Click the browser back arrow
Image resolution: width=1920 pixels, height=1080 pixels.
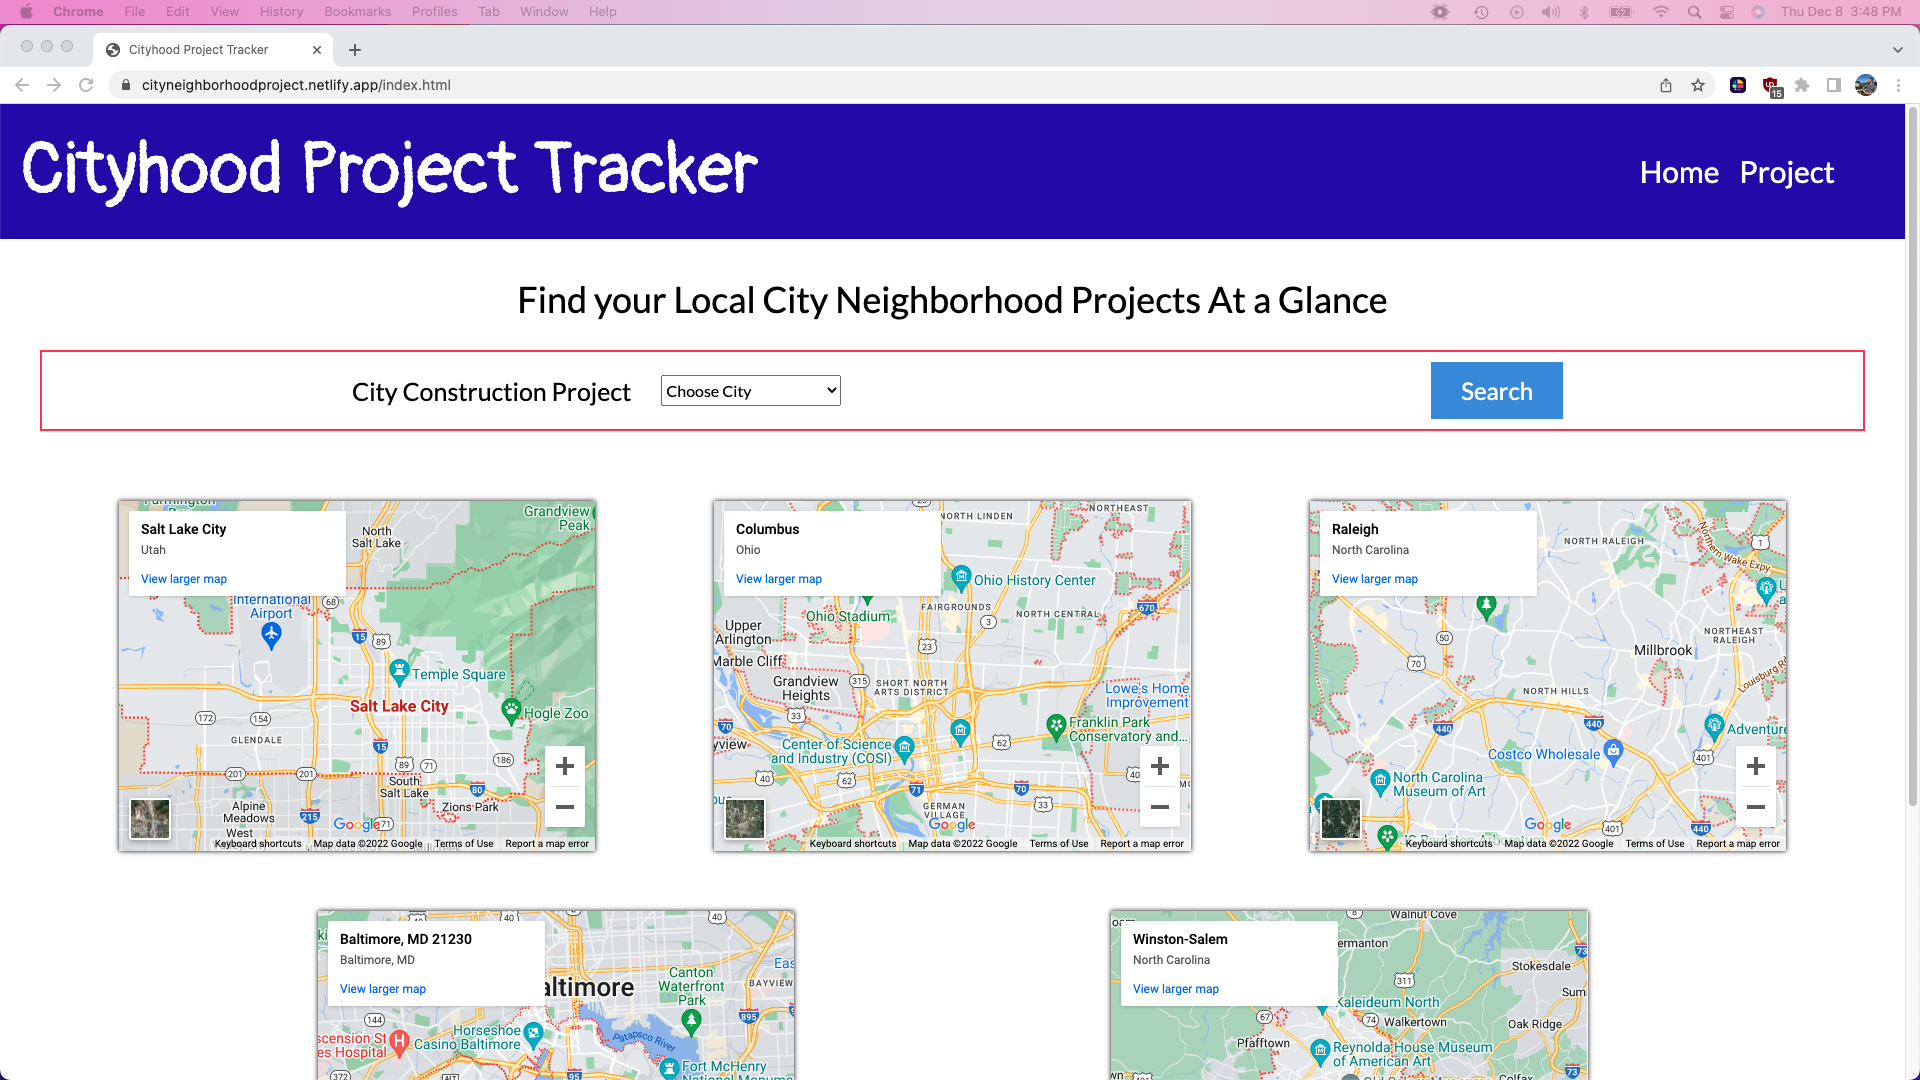click(22, 85)
